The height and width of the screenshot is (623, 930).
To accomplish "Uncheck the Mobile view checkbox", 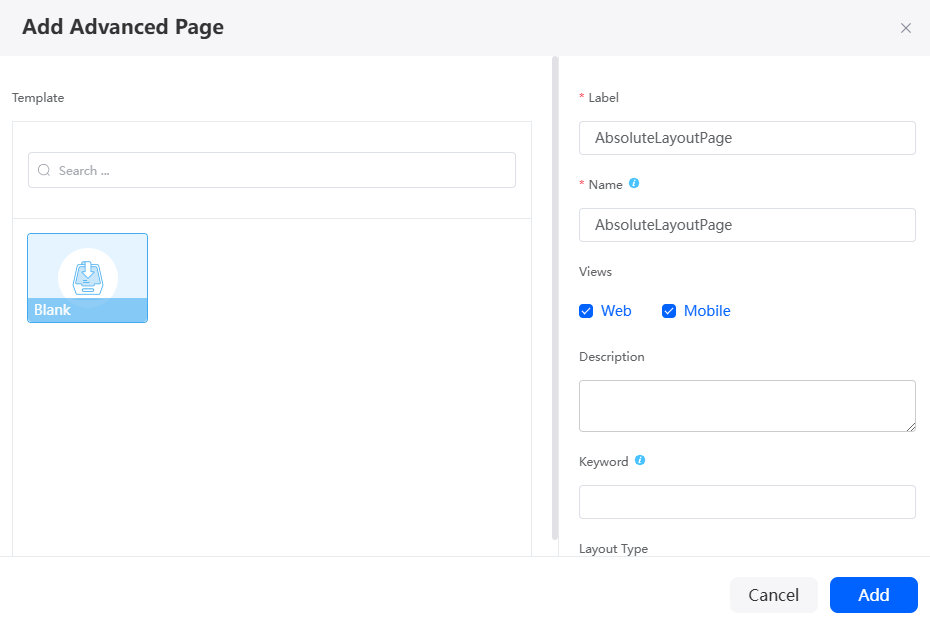I will pyautogui.click(x=668, y=311).
